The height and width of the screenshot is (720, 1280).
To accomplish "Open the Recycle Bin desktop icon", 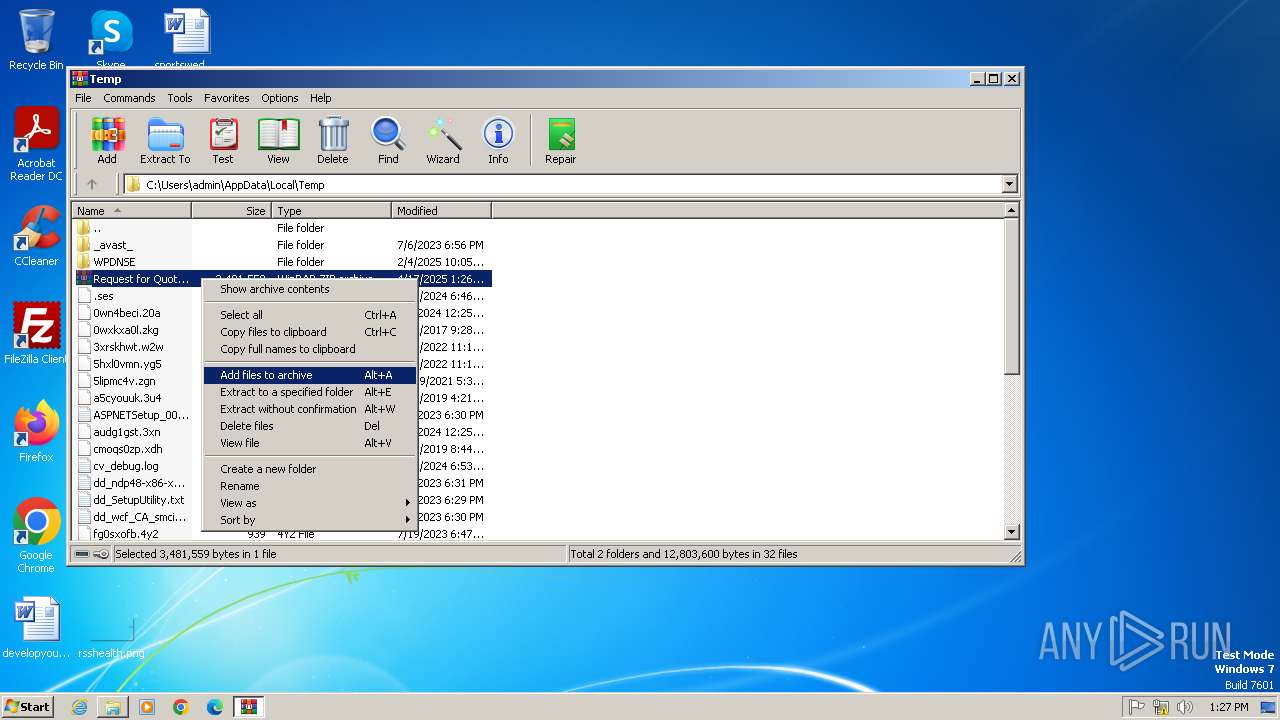I will pos(36,40).
